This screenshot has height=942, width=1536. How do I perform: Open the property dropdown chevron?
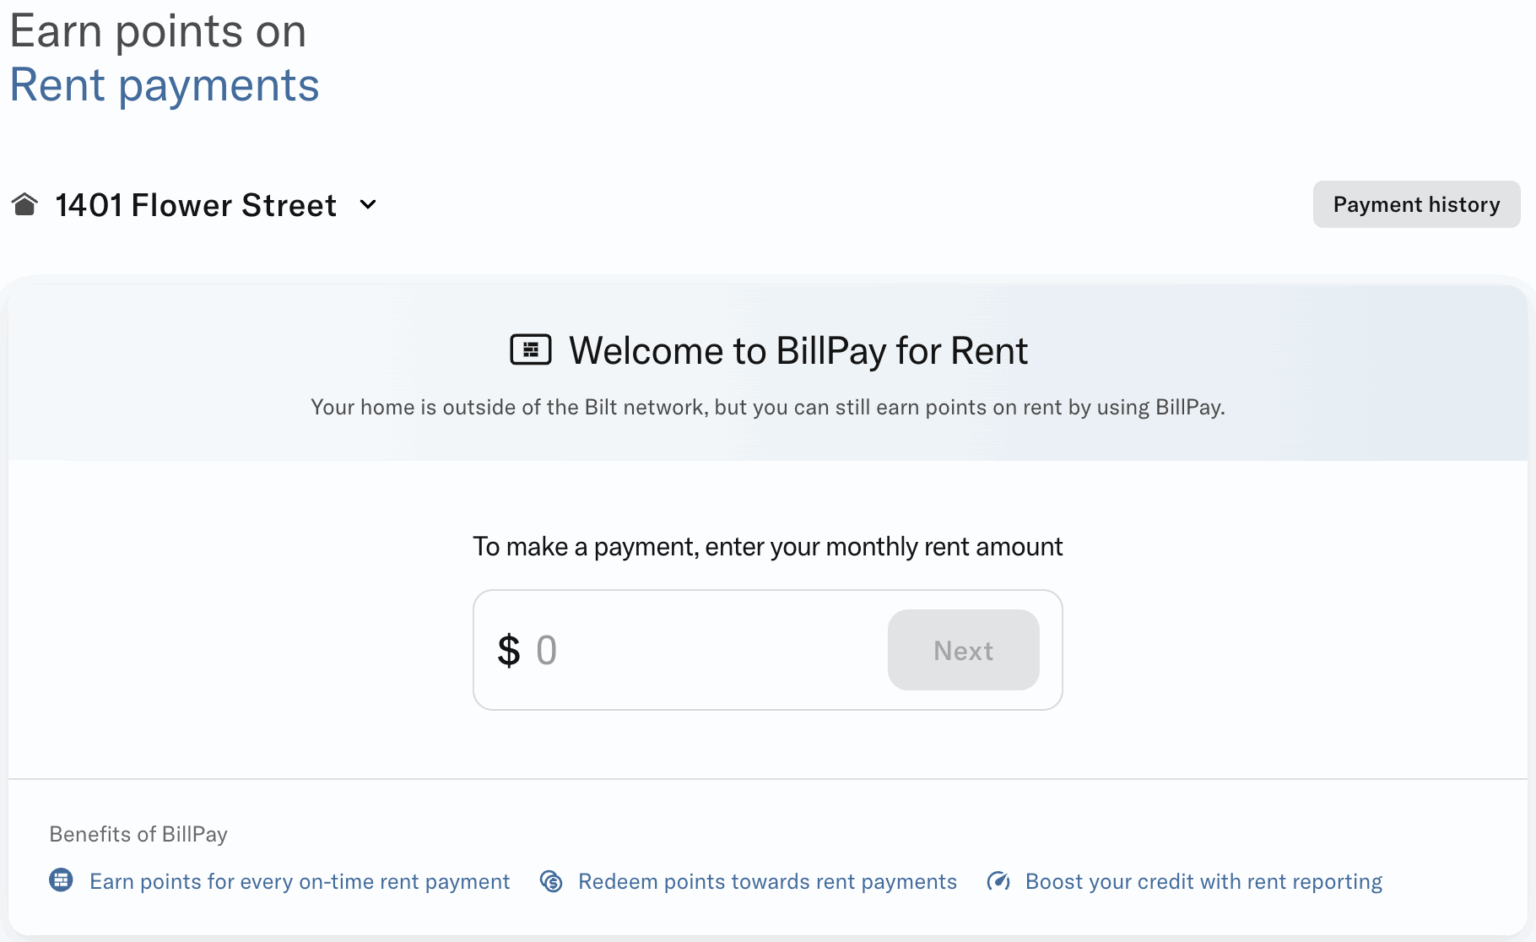(367, 204)
